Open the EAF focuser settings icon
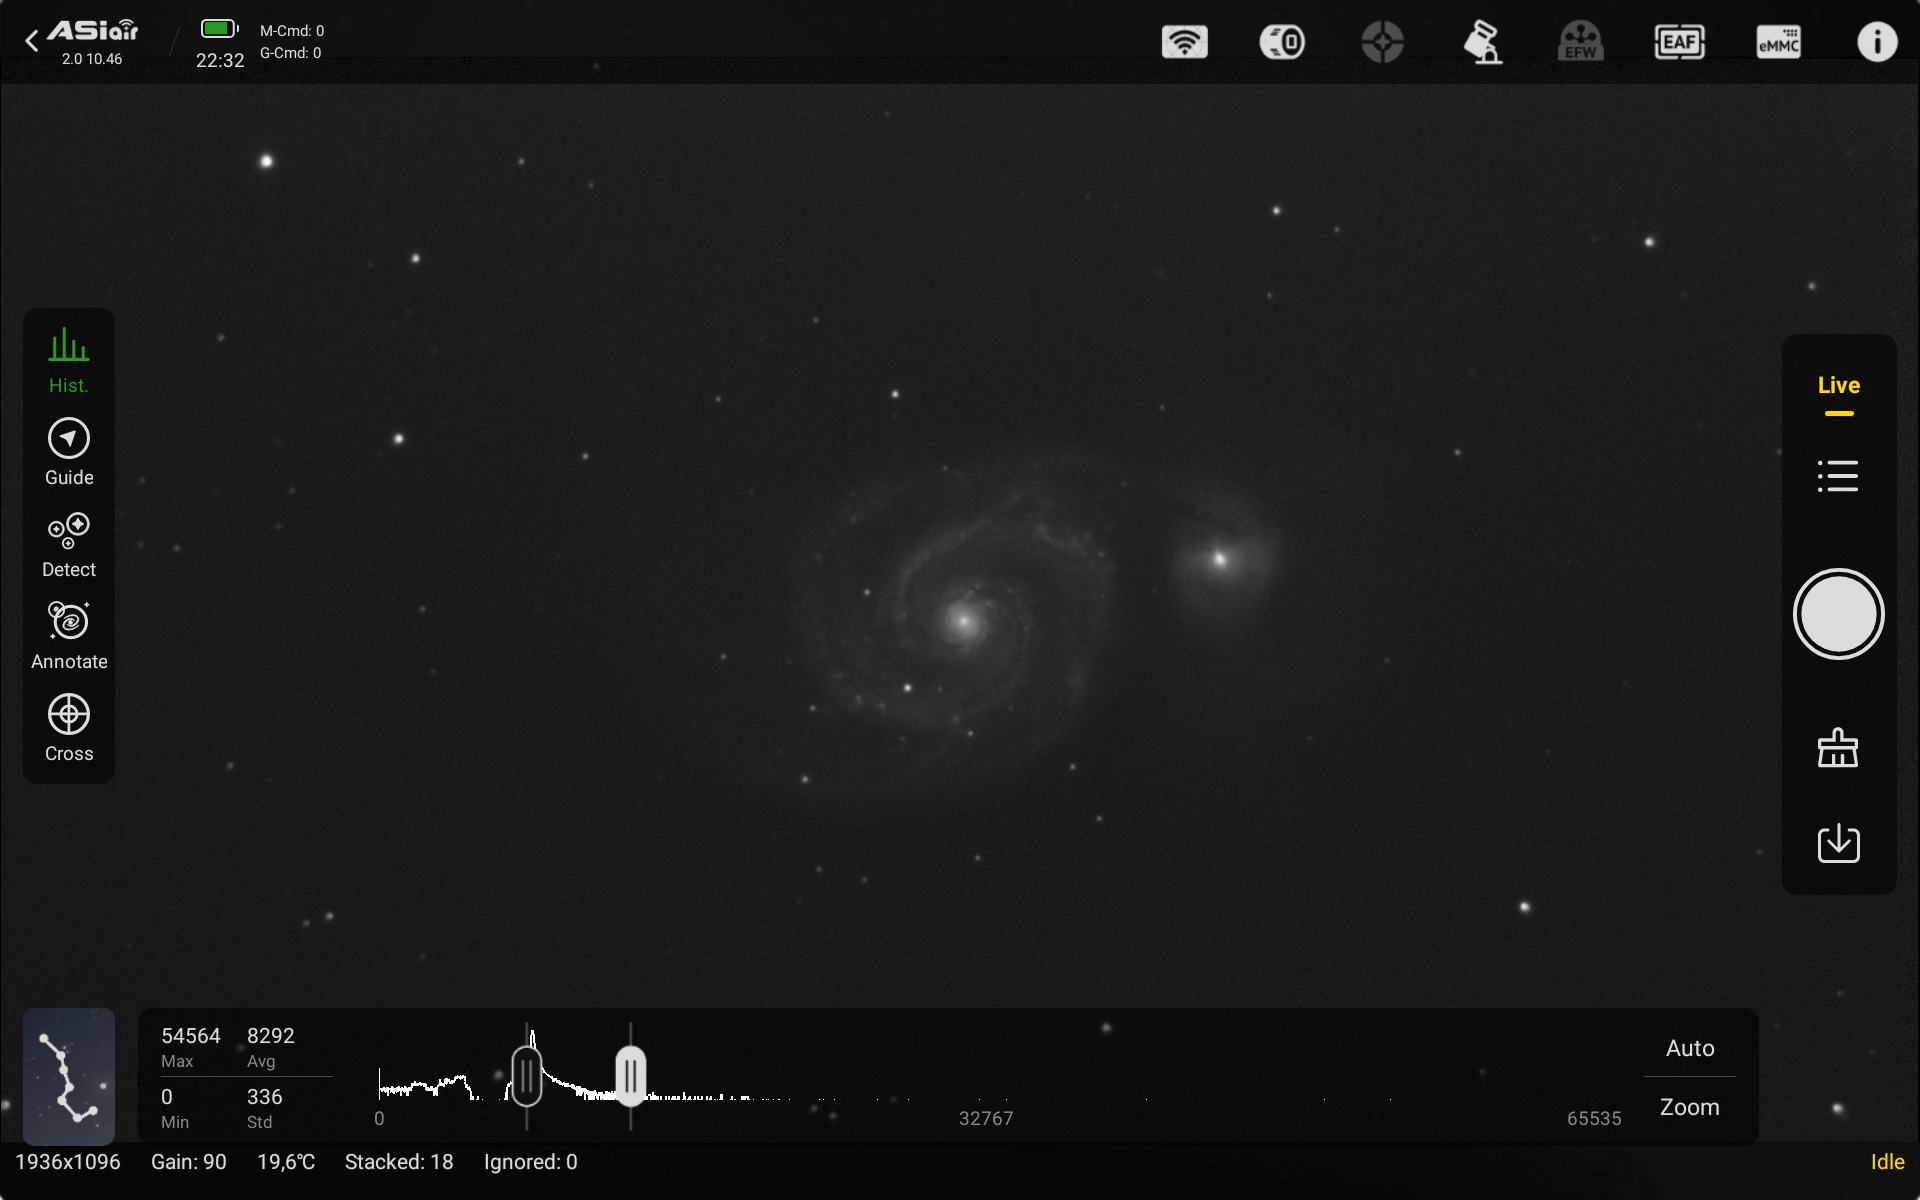Screen dimensions: 1920x1200 click(1679, 42)
